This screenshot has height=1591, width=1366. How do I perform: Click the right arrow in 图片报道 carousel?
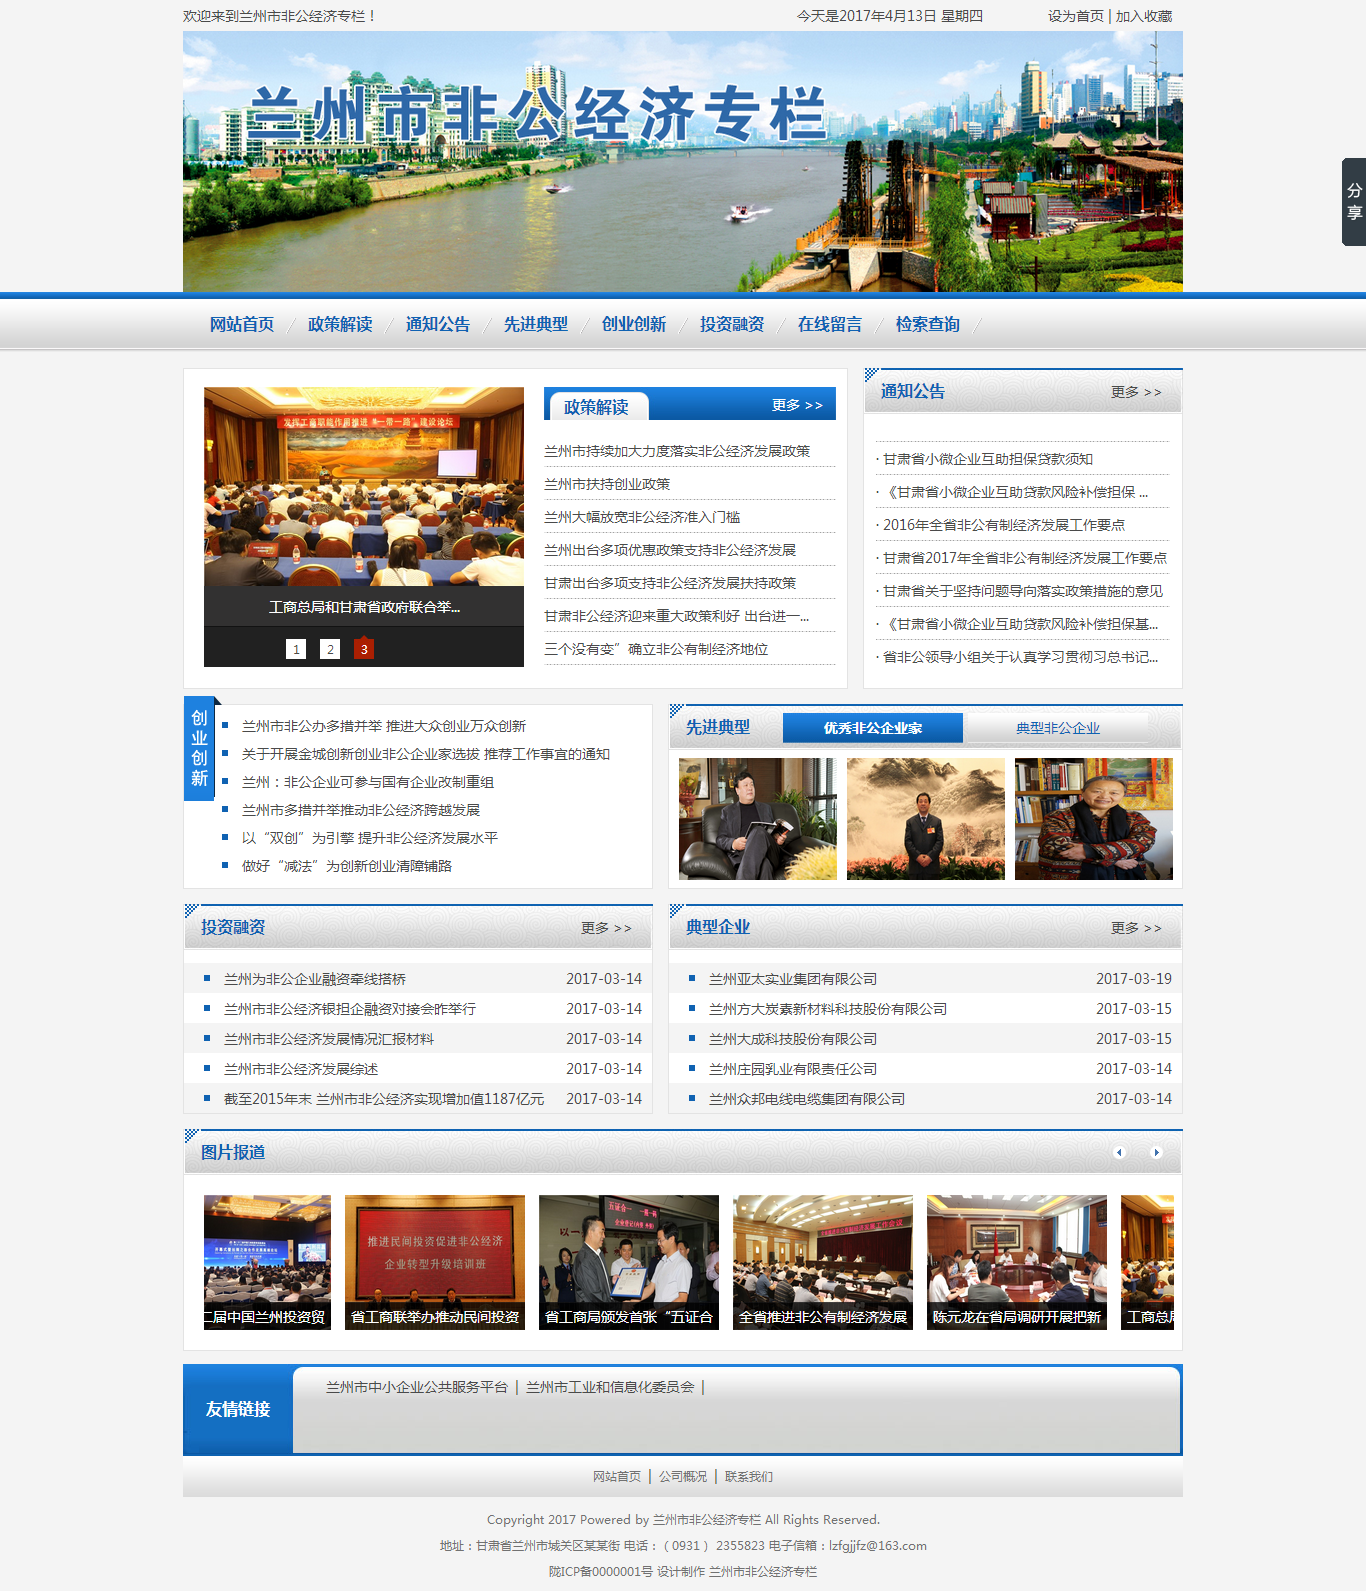point(1156,1153)
